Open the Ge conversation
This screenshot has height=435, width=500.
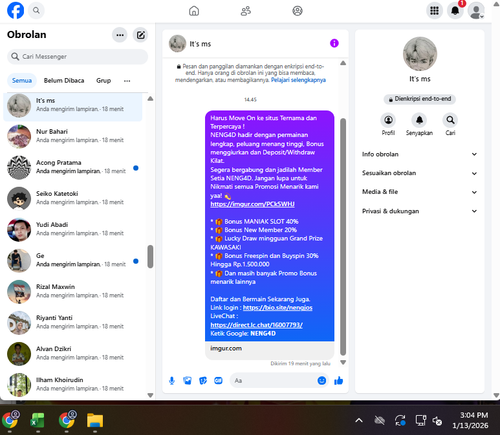pos(73,260)
